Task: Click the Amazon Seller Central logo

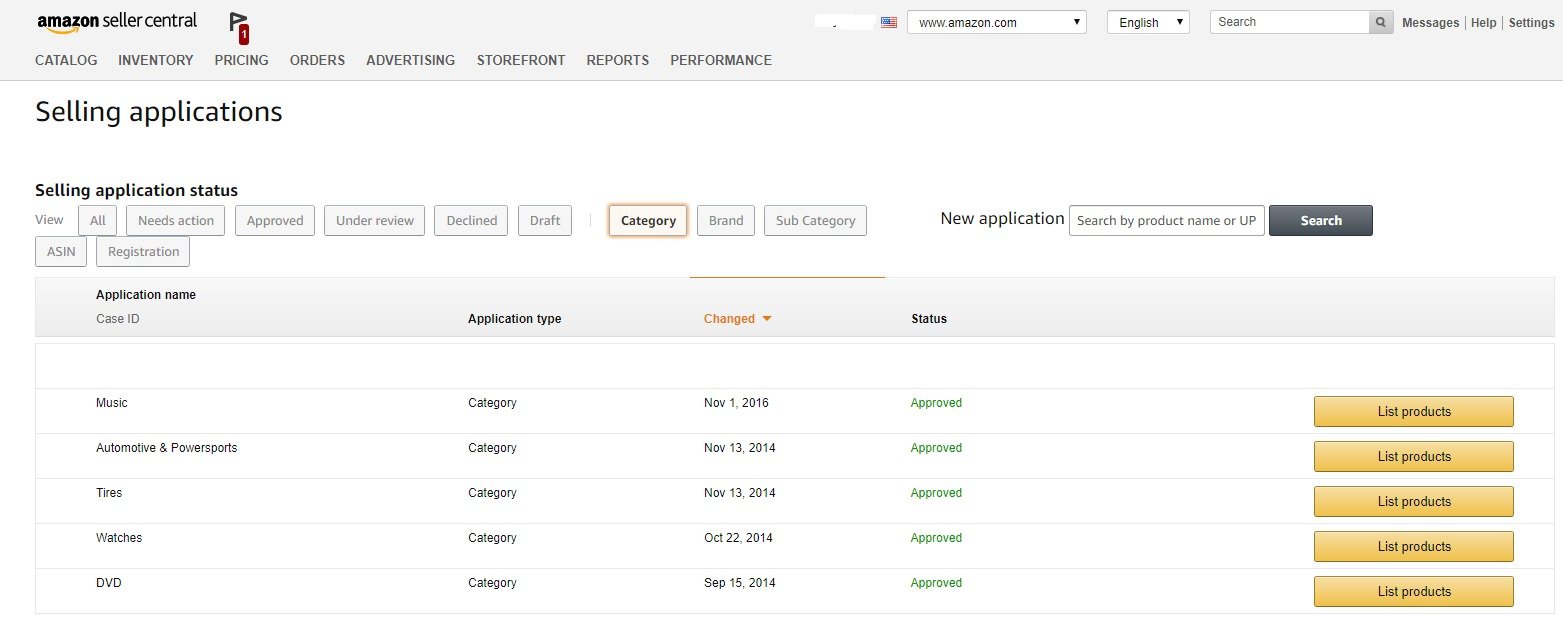Action: pyautogui.click(x=116, y=22)
